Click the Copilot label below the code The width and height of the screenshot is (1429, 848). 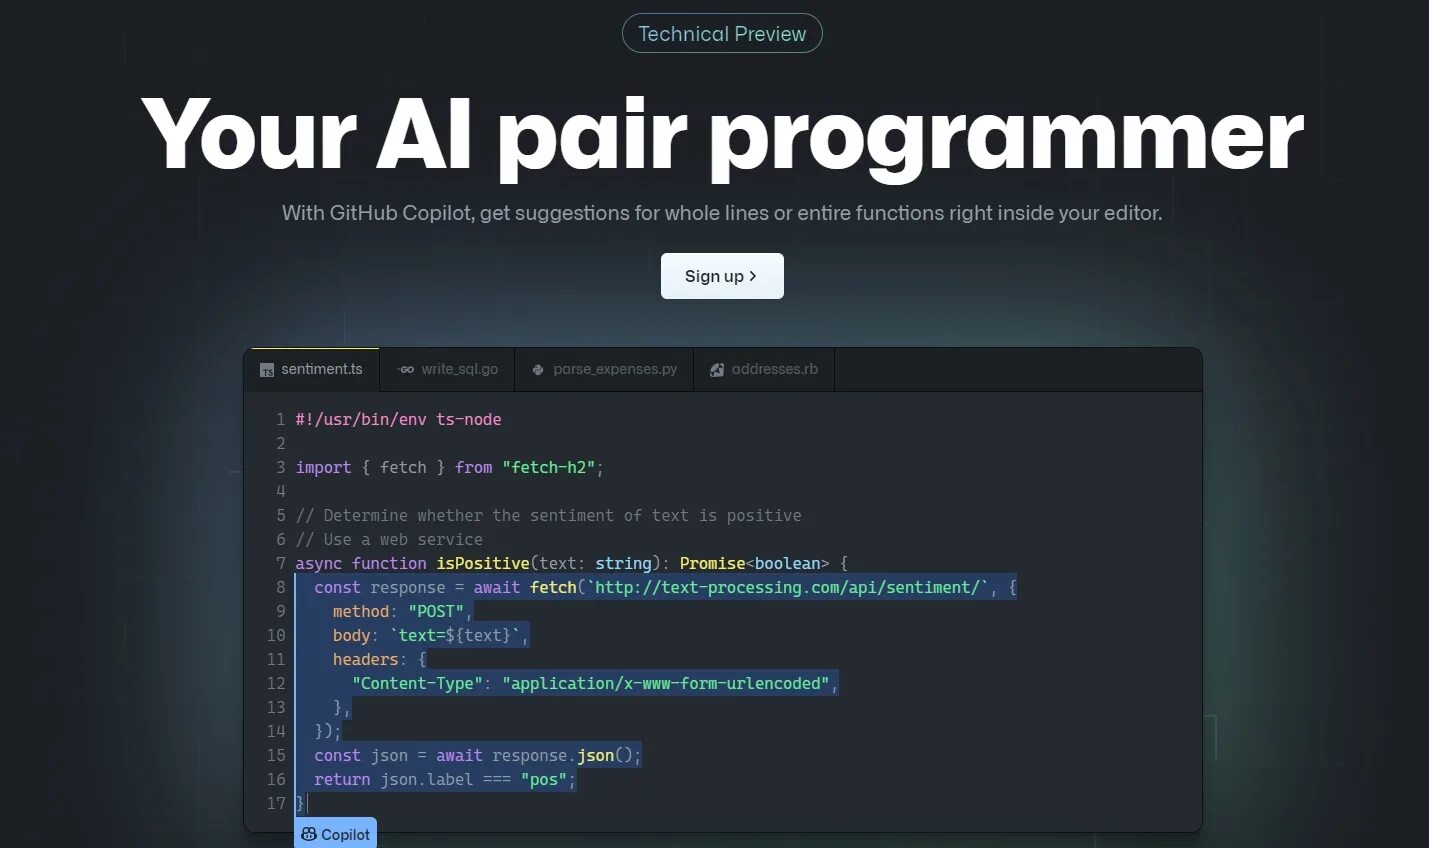click(x=335, y=833)
